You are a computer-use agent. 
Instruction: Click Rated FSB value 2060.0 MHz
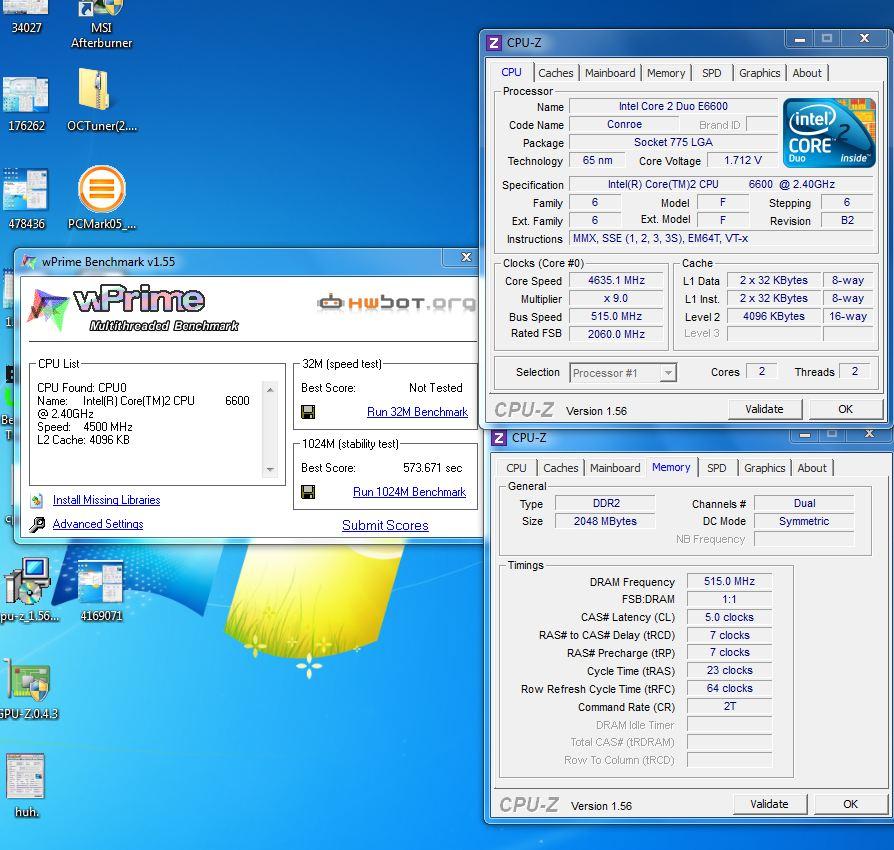616,334
